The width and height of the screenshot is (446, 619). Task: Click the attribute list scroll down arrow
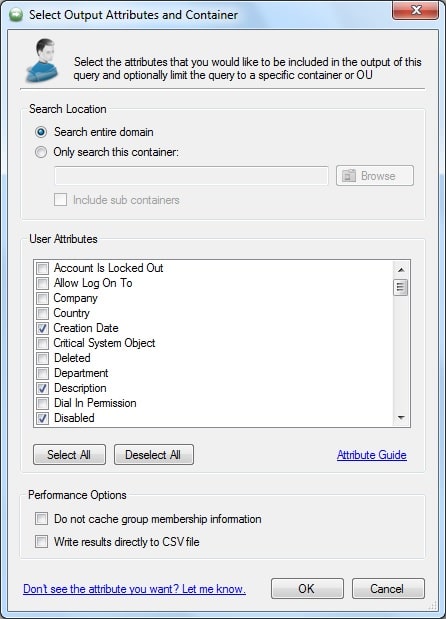[x=401, y=417]
